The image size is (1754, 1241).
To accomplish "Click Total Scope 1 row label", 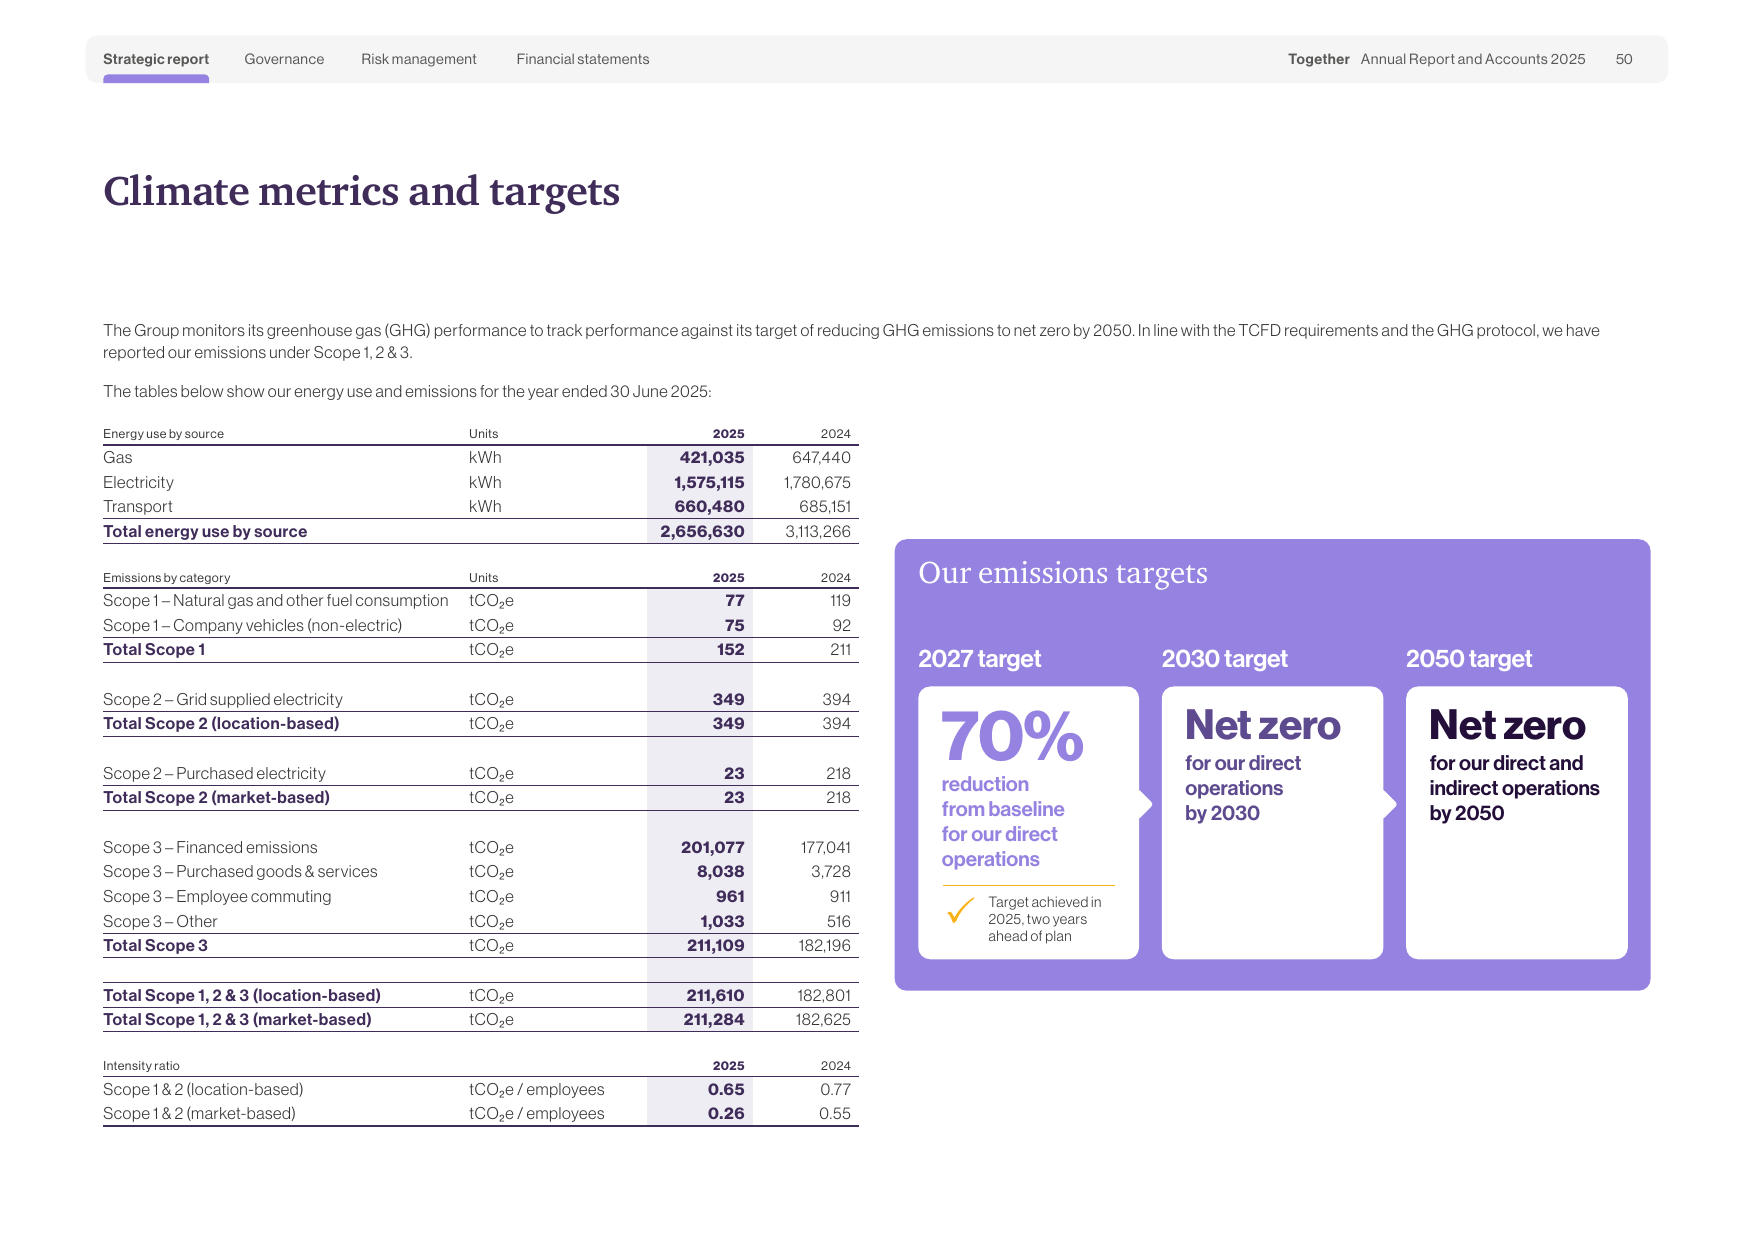I will 154,650.
